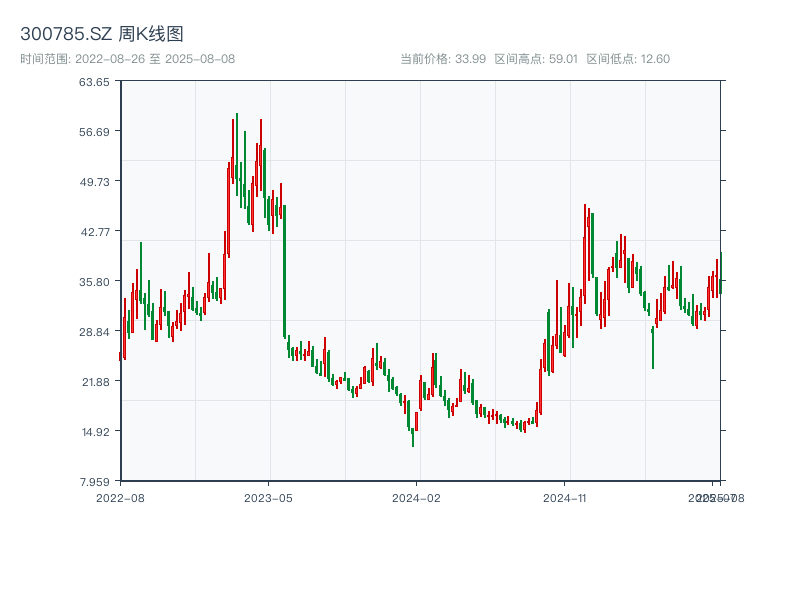Click the y-axis label 63.65
The height and width of the screenshot is (600, 800).
[94, 82]
